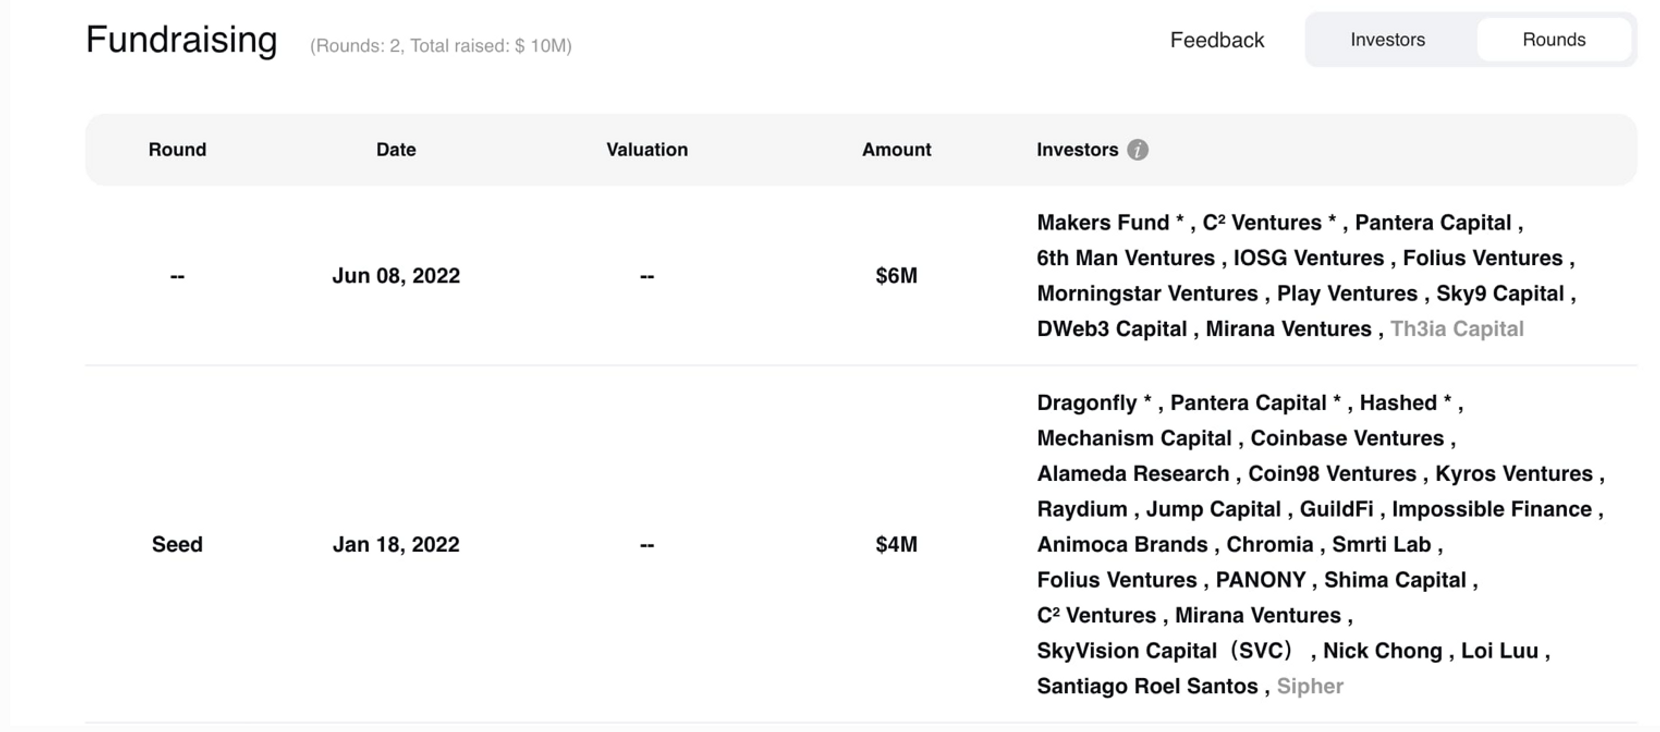Open Play Ventures investor link

(1347, 294)
